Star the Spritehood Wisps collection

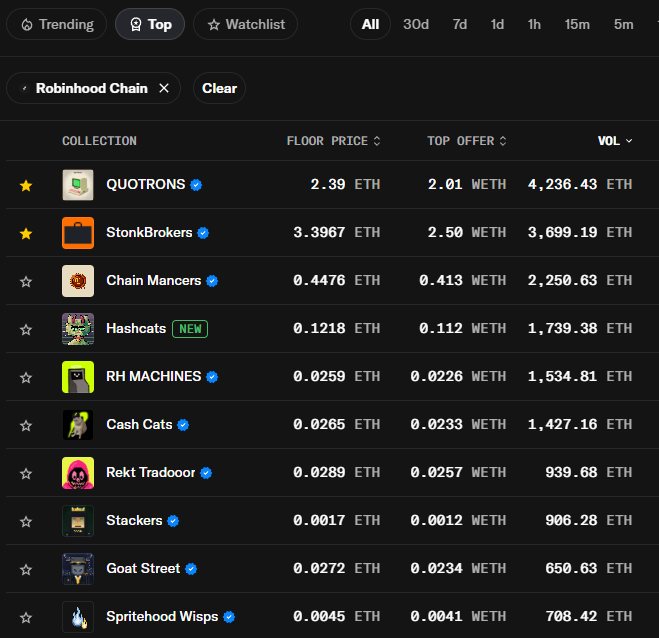[x=26, y=617]
